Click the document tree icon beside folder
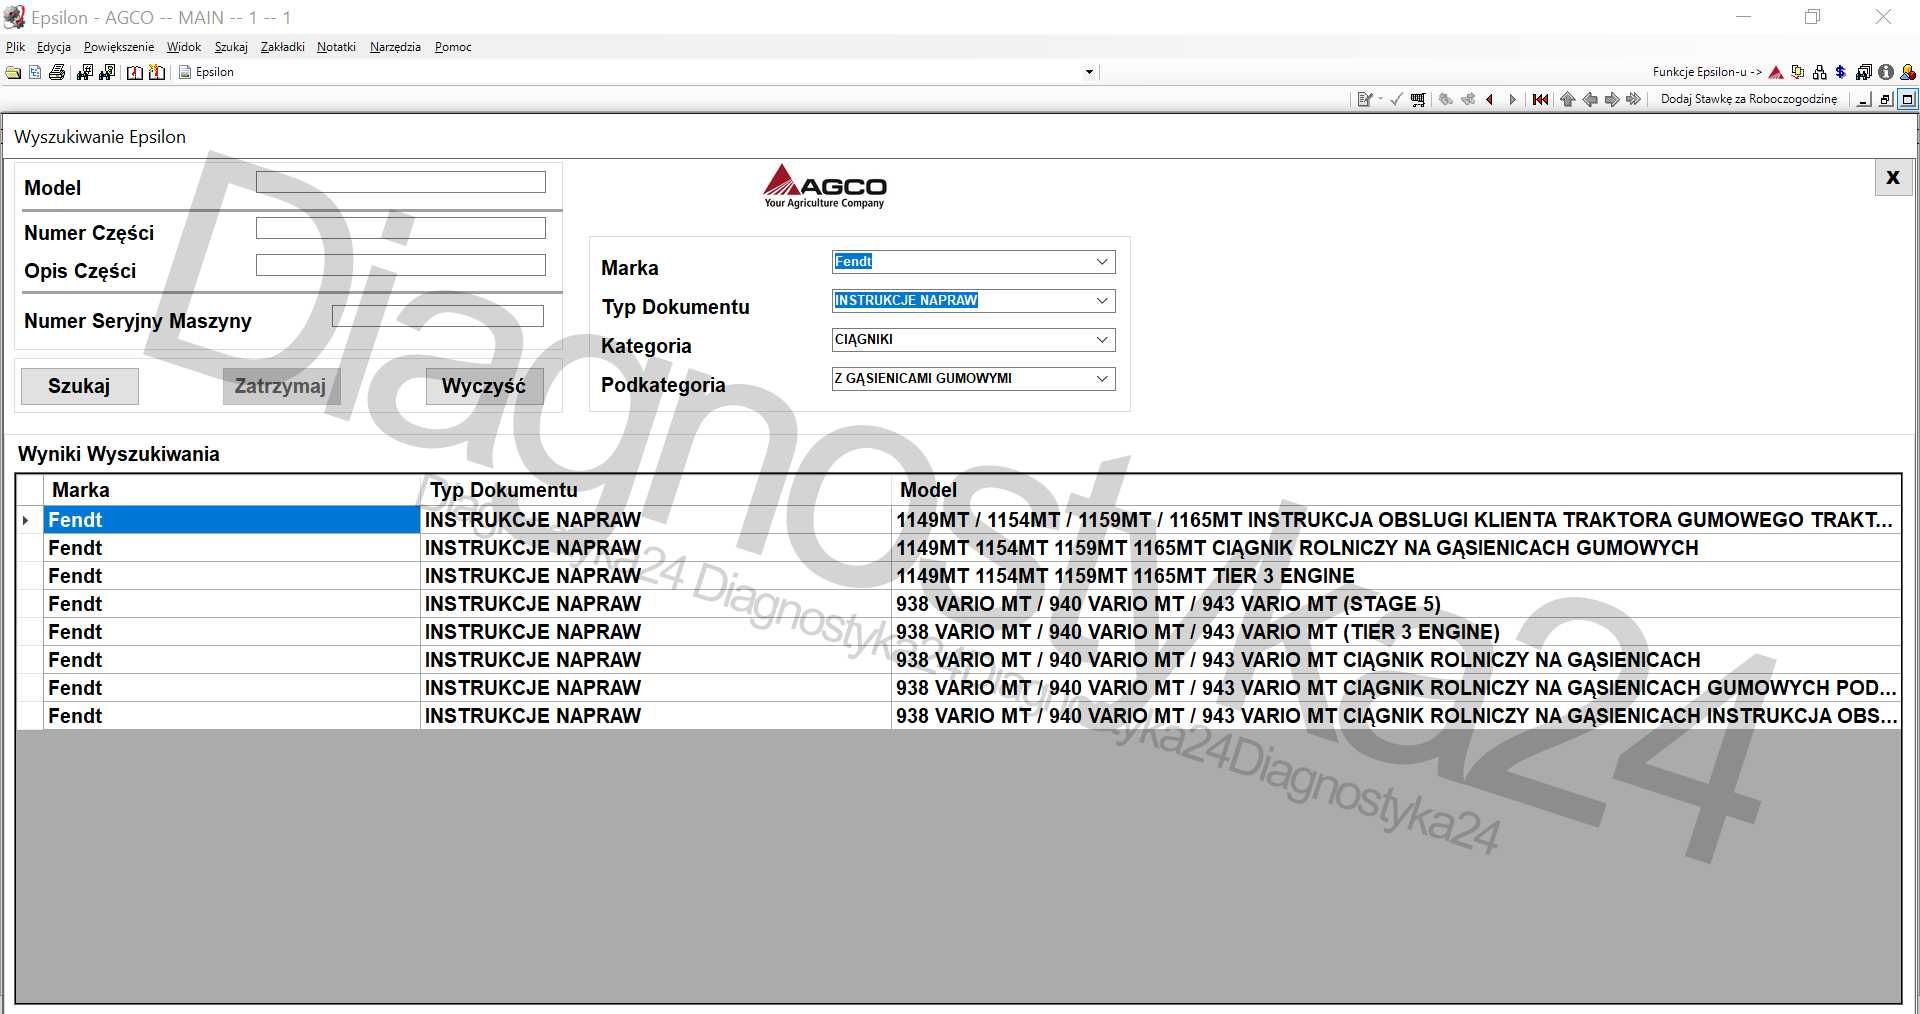Screen dimensions: 1920x1014 (x=35, y=72)
